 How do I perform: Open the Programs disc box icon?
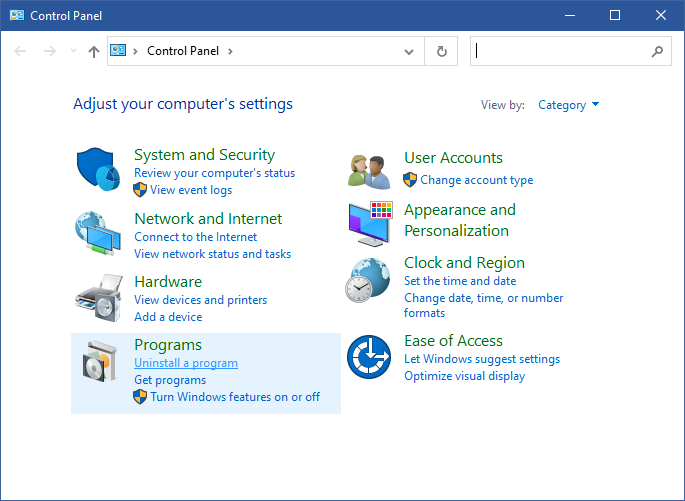point(100,362)
